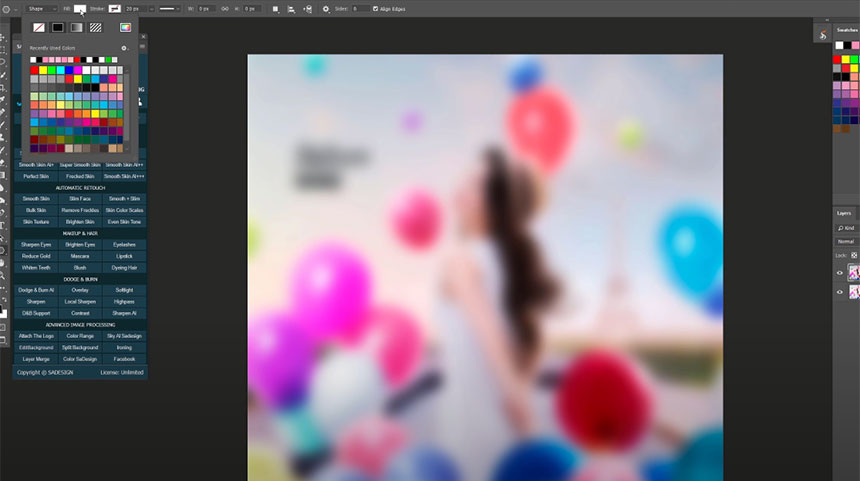Pick the yellow swatch in top grid row

point(43,70)
